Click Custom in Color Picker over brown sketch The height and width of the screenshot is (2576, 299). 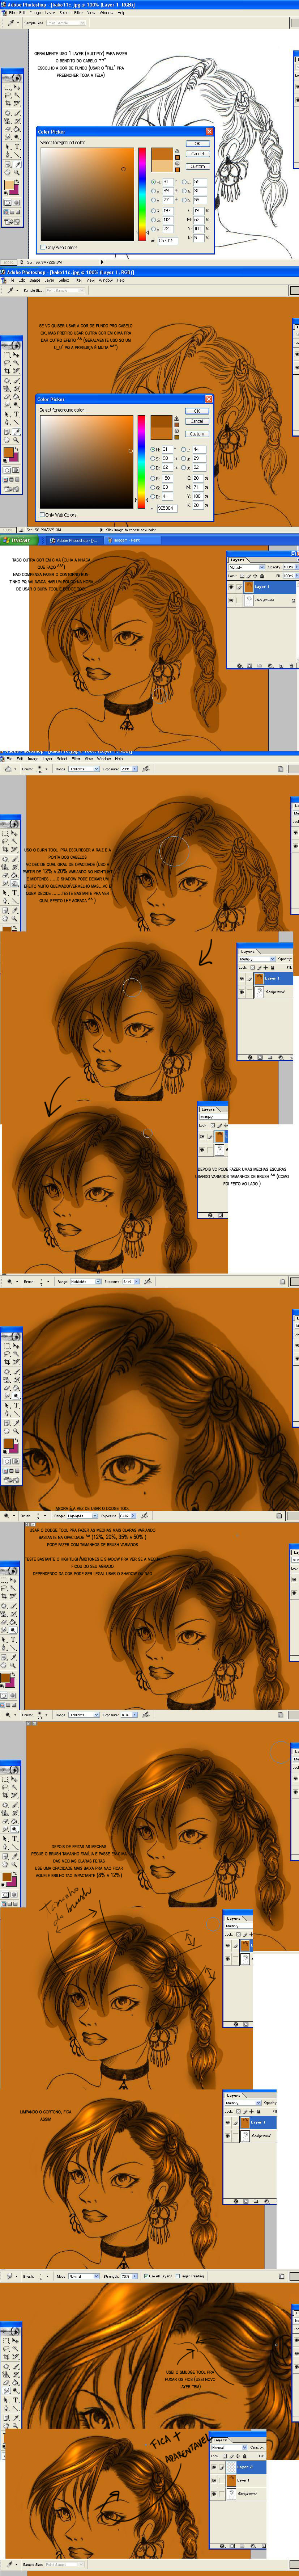[x=197, y=434]
